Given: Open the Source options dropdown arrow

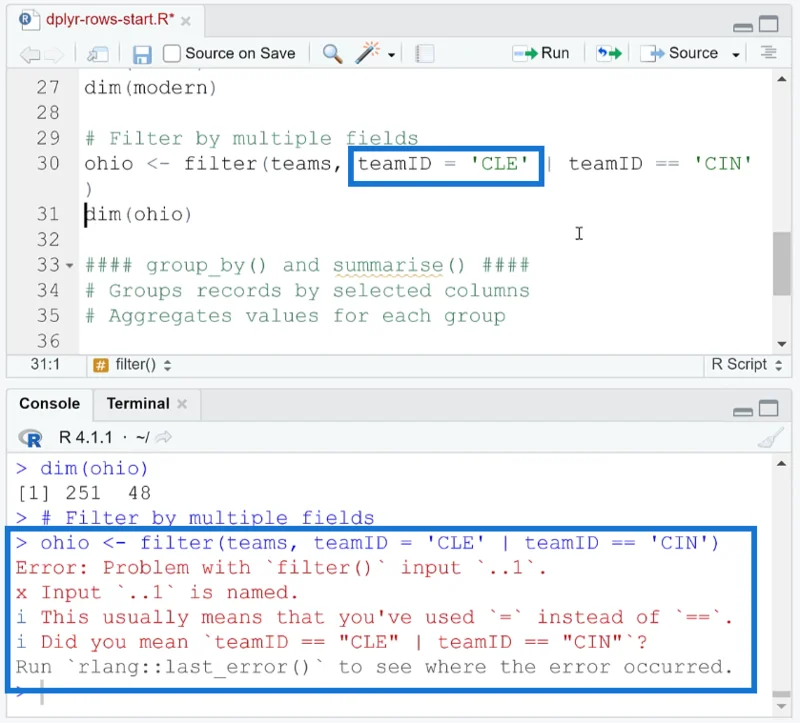Looking at the screenshot, I should pos(736,55).
